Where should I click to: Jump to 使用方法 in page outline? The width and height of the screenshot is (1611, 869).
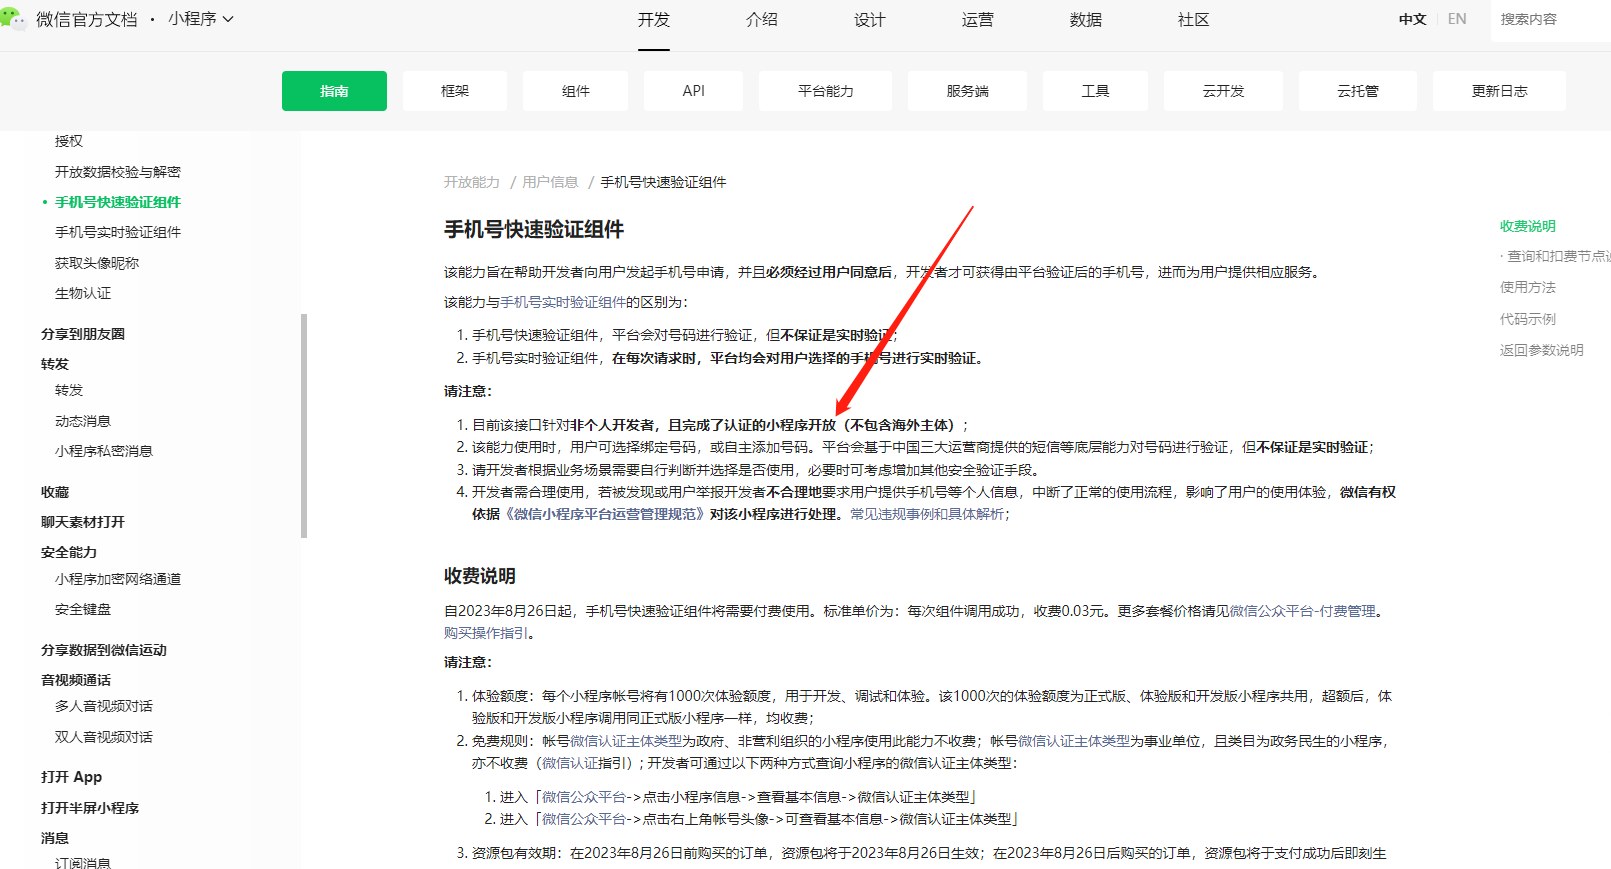(x=1528, y=287)
